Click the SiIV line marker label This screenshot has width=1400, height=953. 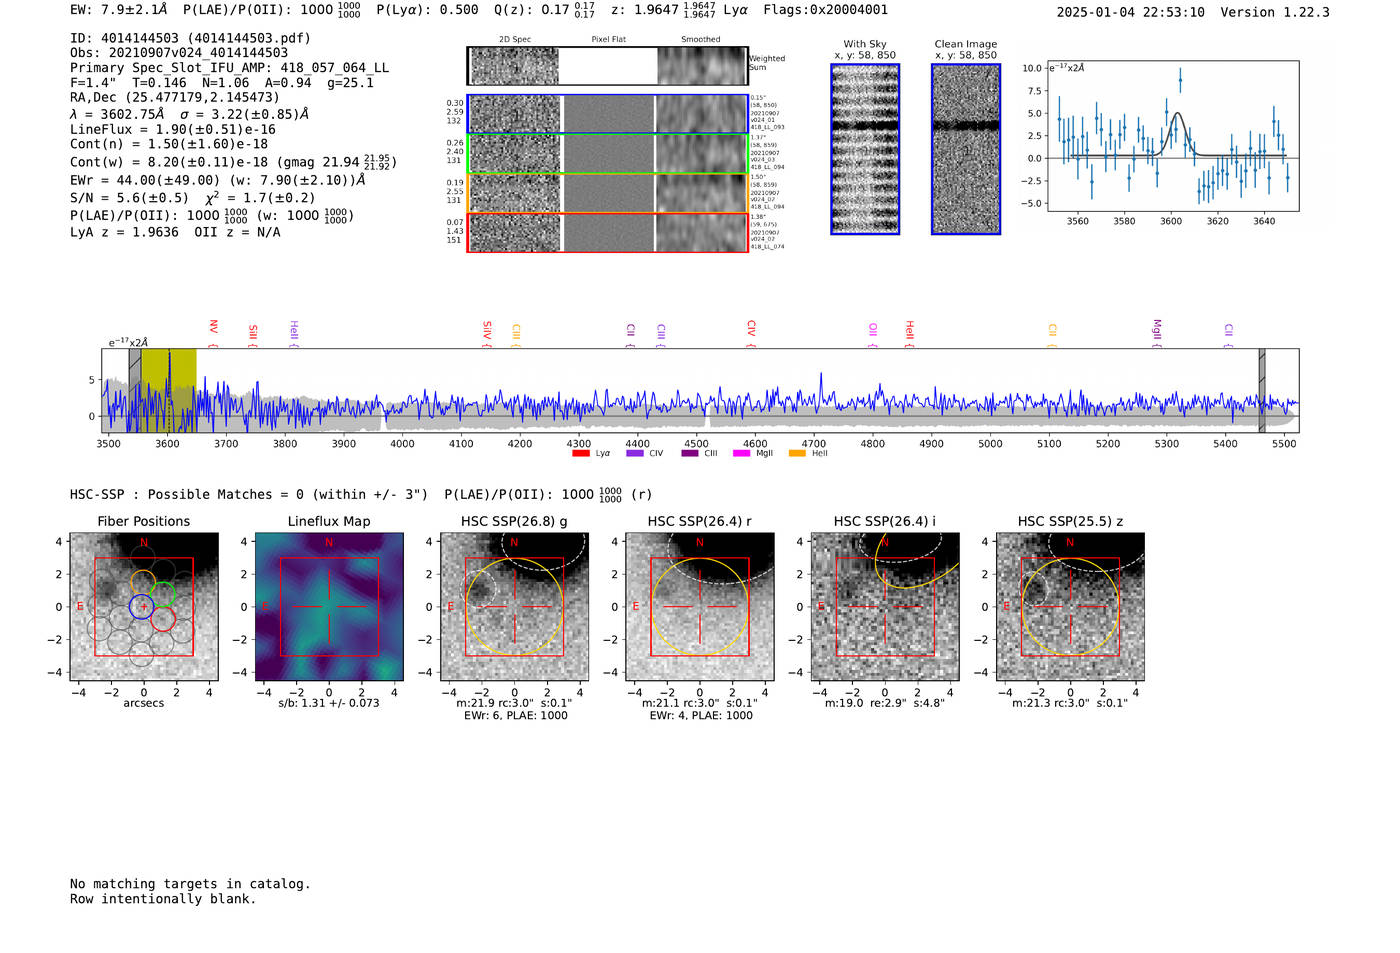click(x=487, y=332)
